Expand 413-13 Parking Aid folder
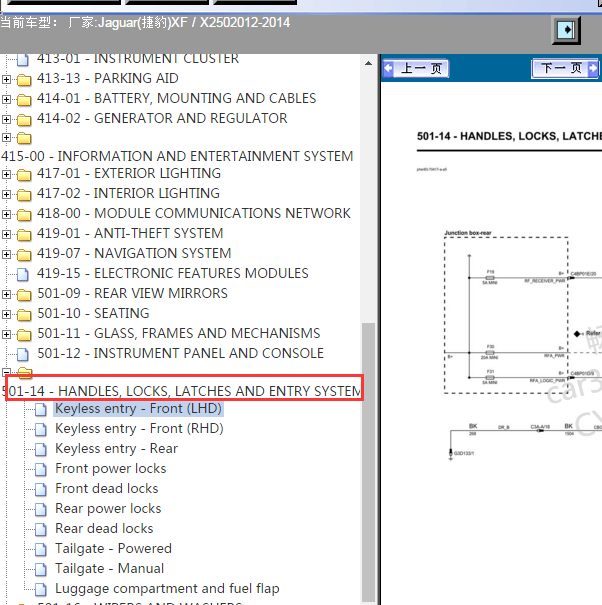Image resolution: width=602 pixels, height=605 pixels. coord(6,79)
